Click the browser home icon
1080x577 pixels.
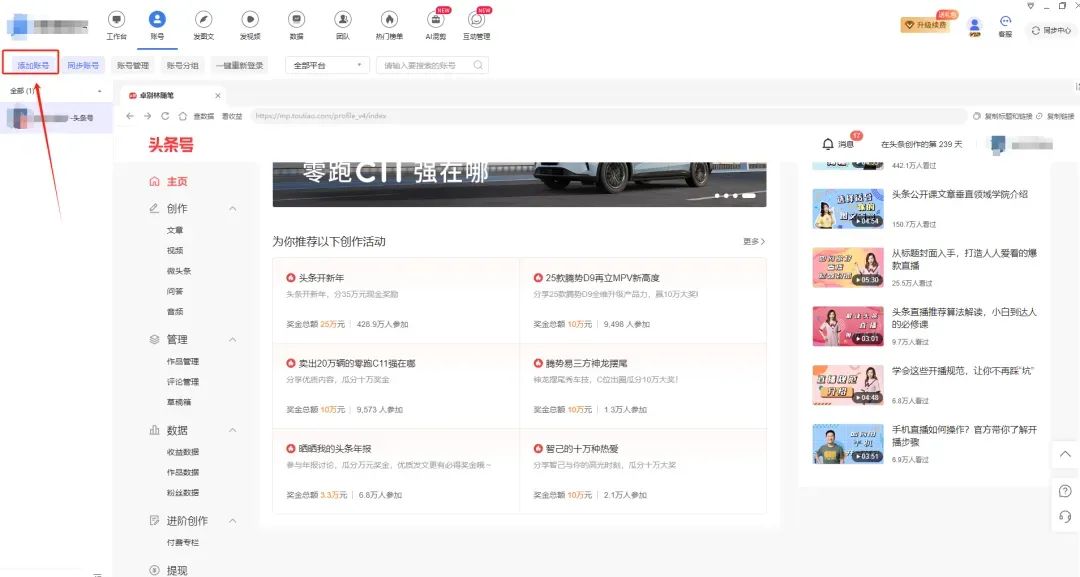click(x=183, y=116)
